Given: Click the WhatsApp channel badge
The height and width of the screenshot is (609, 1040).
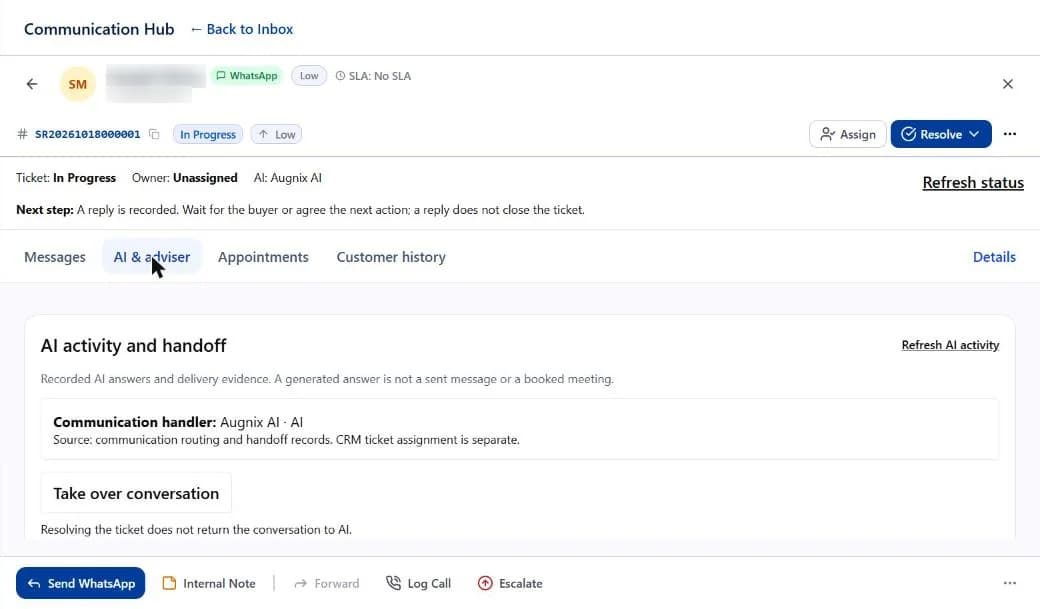Looking at the screenshot, I should (247, 76).
